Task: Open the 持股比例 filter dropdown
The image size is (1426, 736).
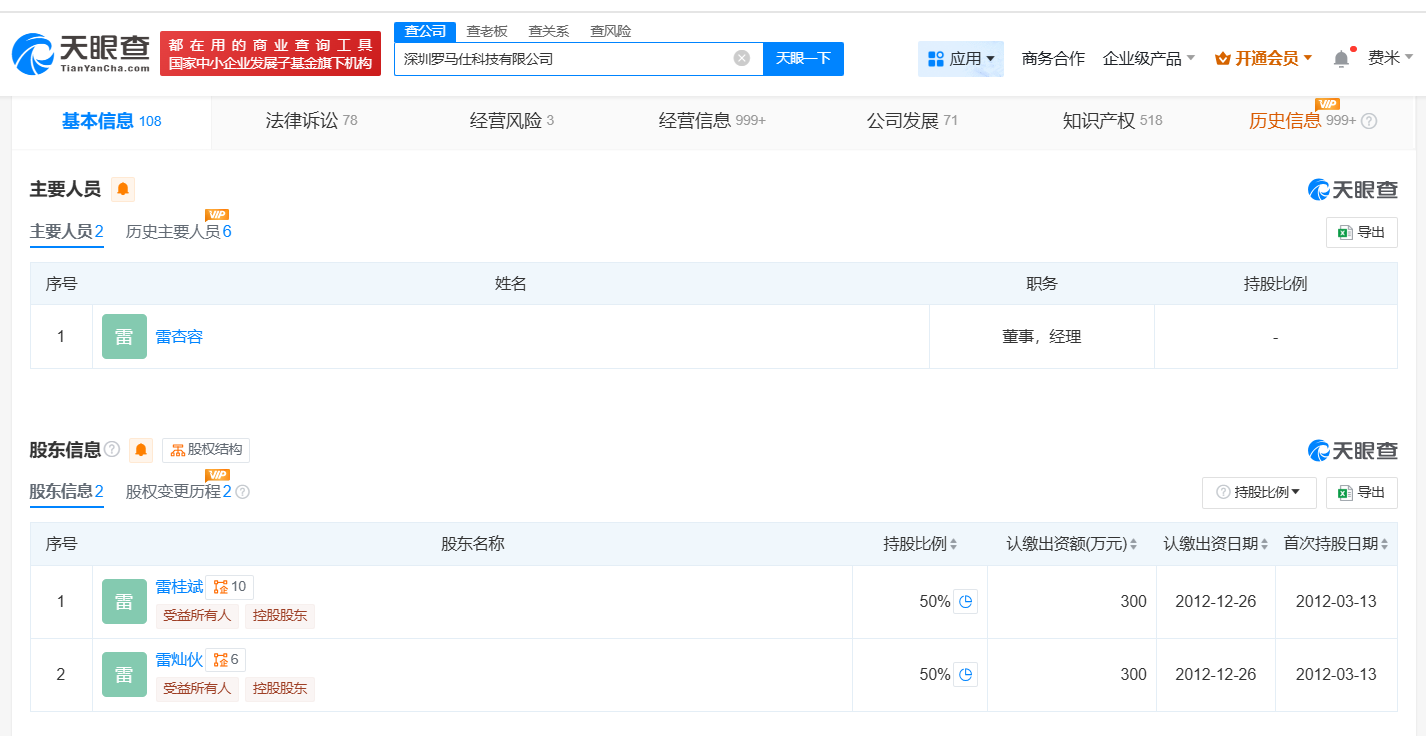Action: (1258, 492)
